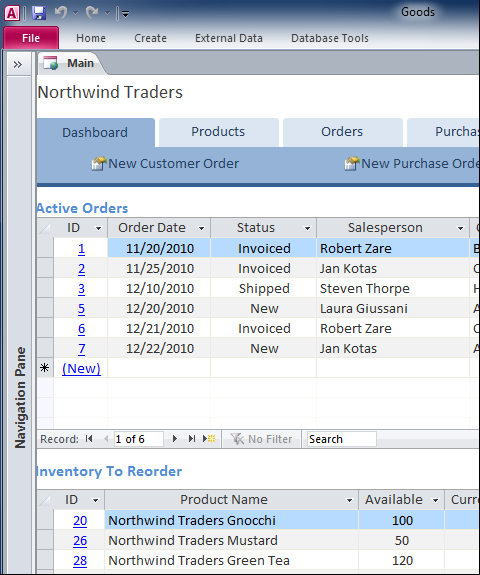Image resolution: width=480 pixels, height=575 pixels.
Task: Go to last record in Active Orders
Action: [x=191, y=439]
